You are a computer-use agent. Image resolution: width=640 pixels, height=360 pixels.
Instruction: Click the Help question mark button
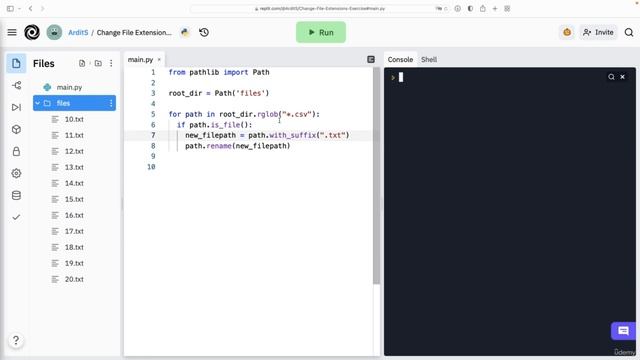click(16, 340)
